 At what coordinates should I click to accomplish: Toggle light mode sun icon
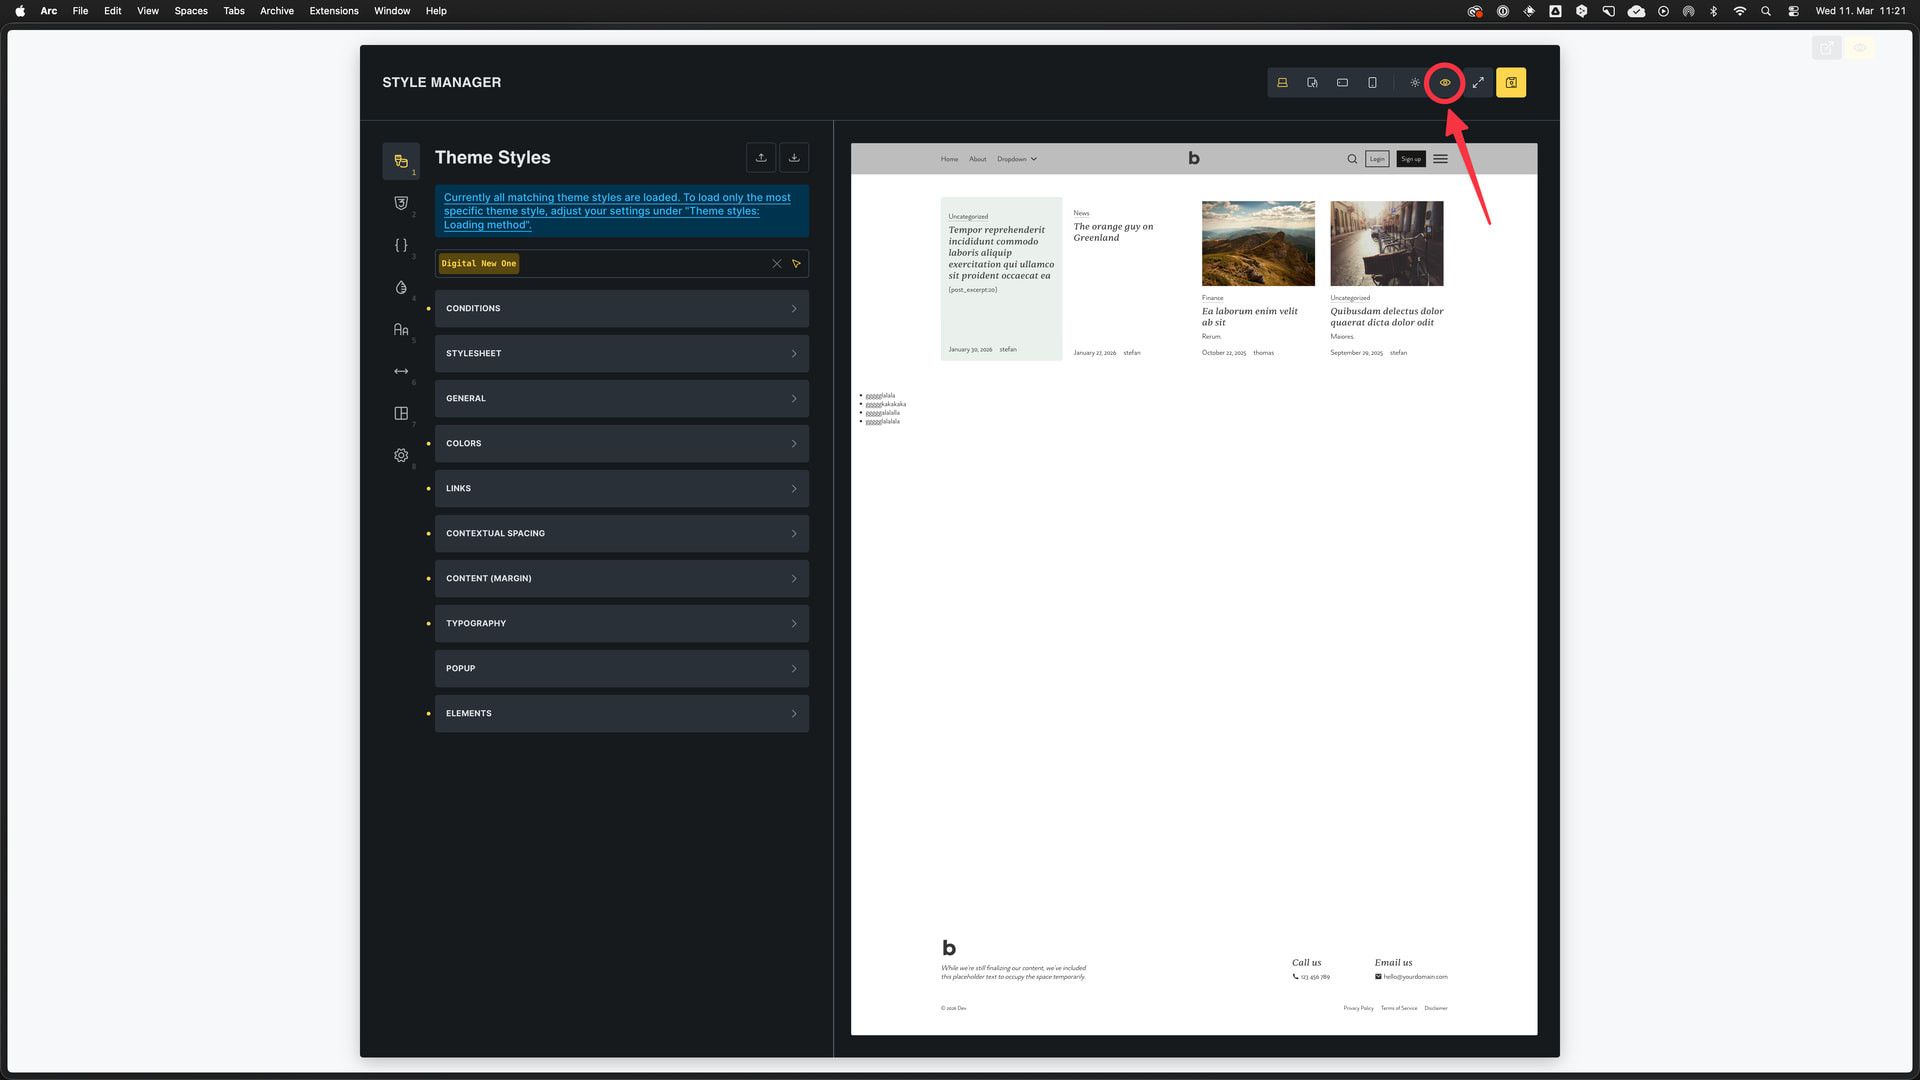click(x=1414, y=83)
